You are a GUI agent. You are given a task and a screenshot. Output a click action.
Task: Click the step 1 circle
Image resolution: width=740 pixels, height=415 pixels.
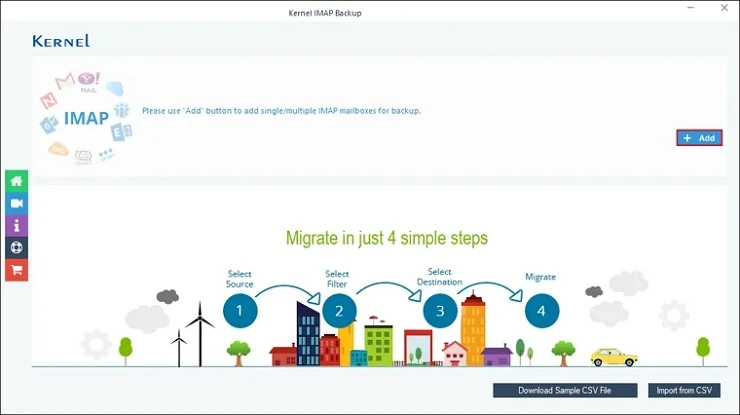point(240,311)
